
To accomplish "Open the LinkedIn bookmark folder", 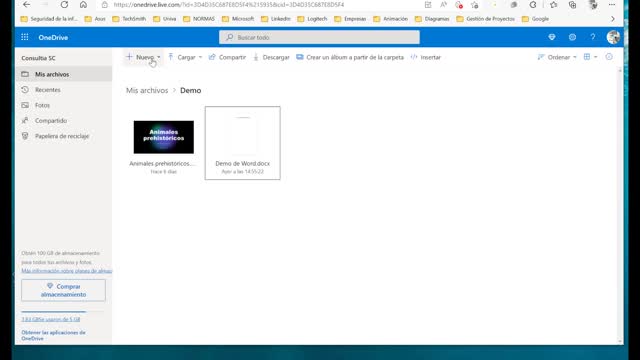I will 276,19.
